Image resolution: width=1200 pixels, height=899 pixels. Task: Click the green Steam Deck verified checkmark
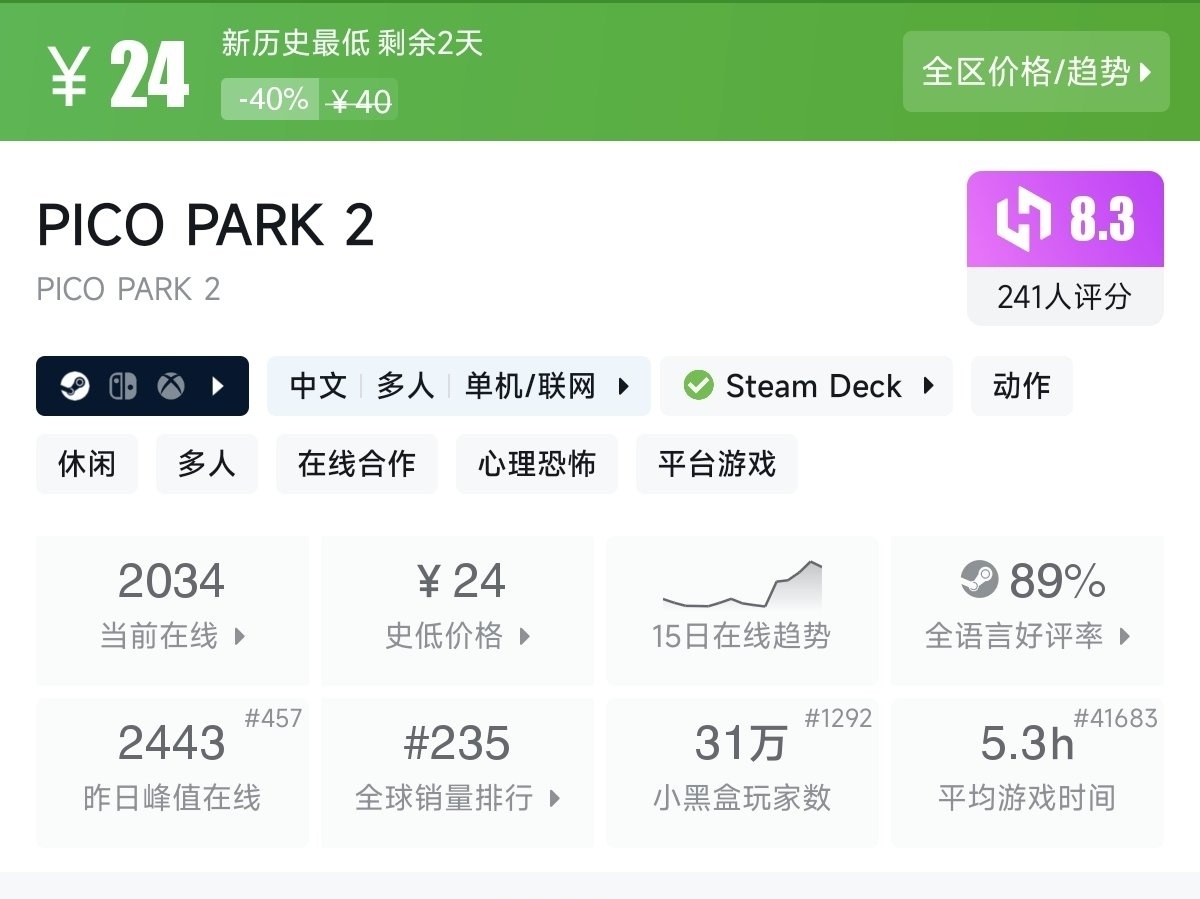click(698, 386)
